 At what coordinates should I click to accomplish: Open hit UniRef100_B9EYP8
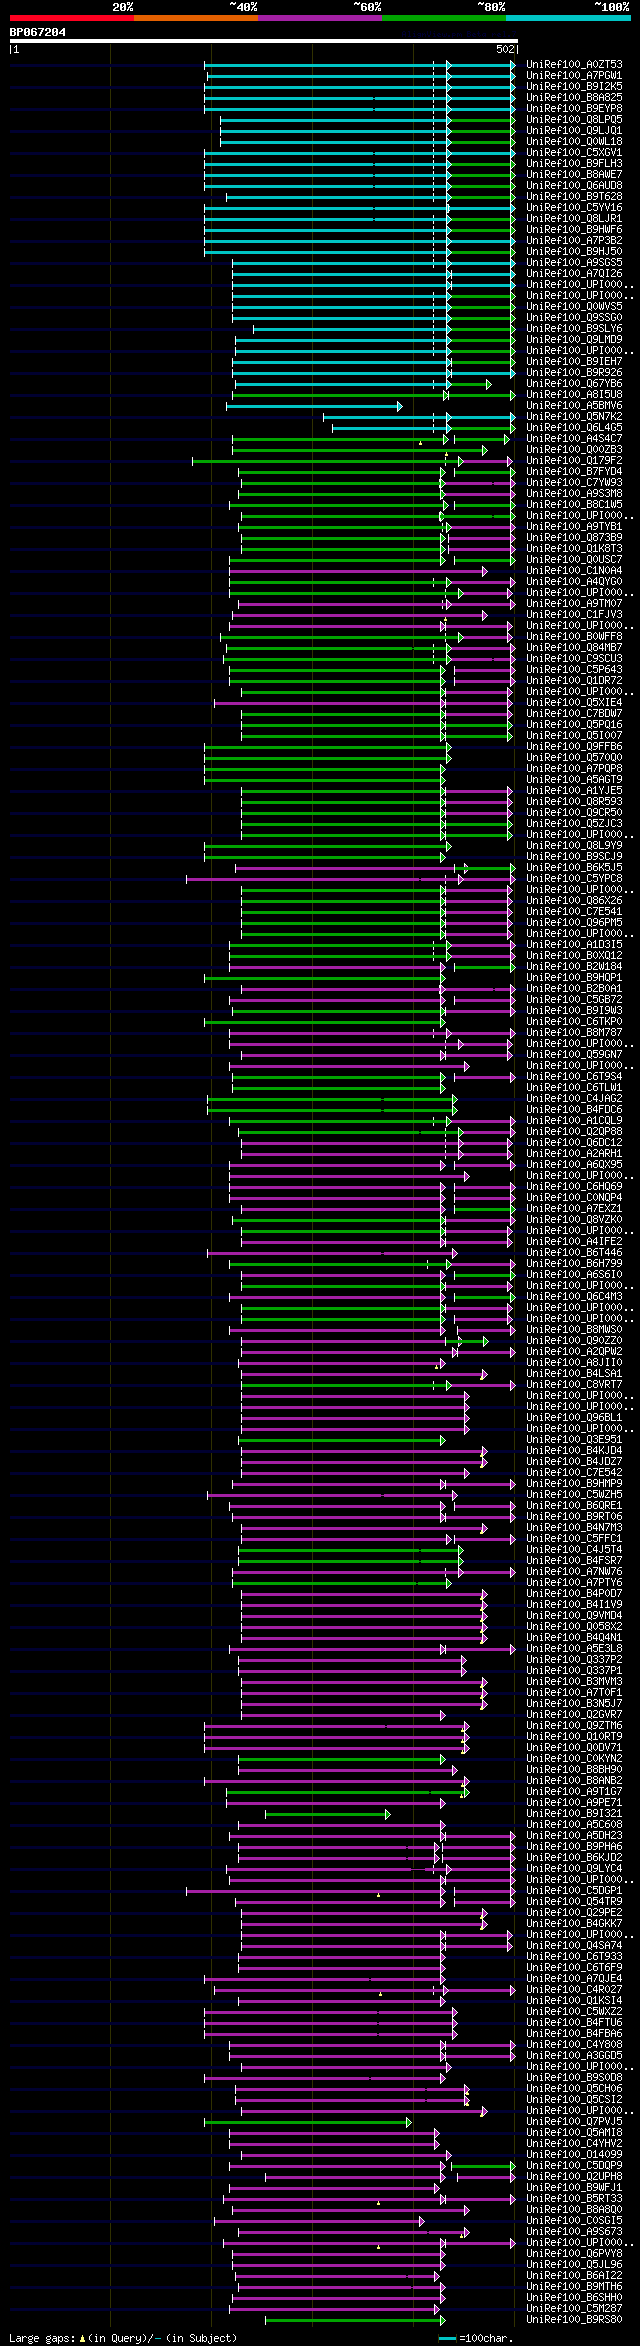click(x=574, y=108)
